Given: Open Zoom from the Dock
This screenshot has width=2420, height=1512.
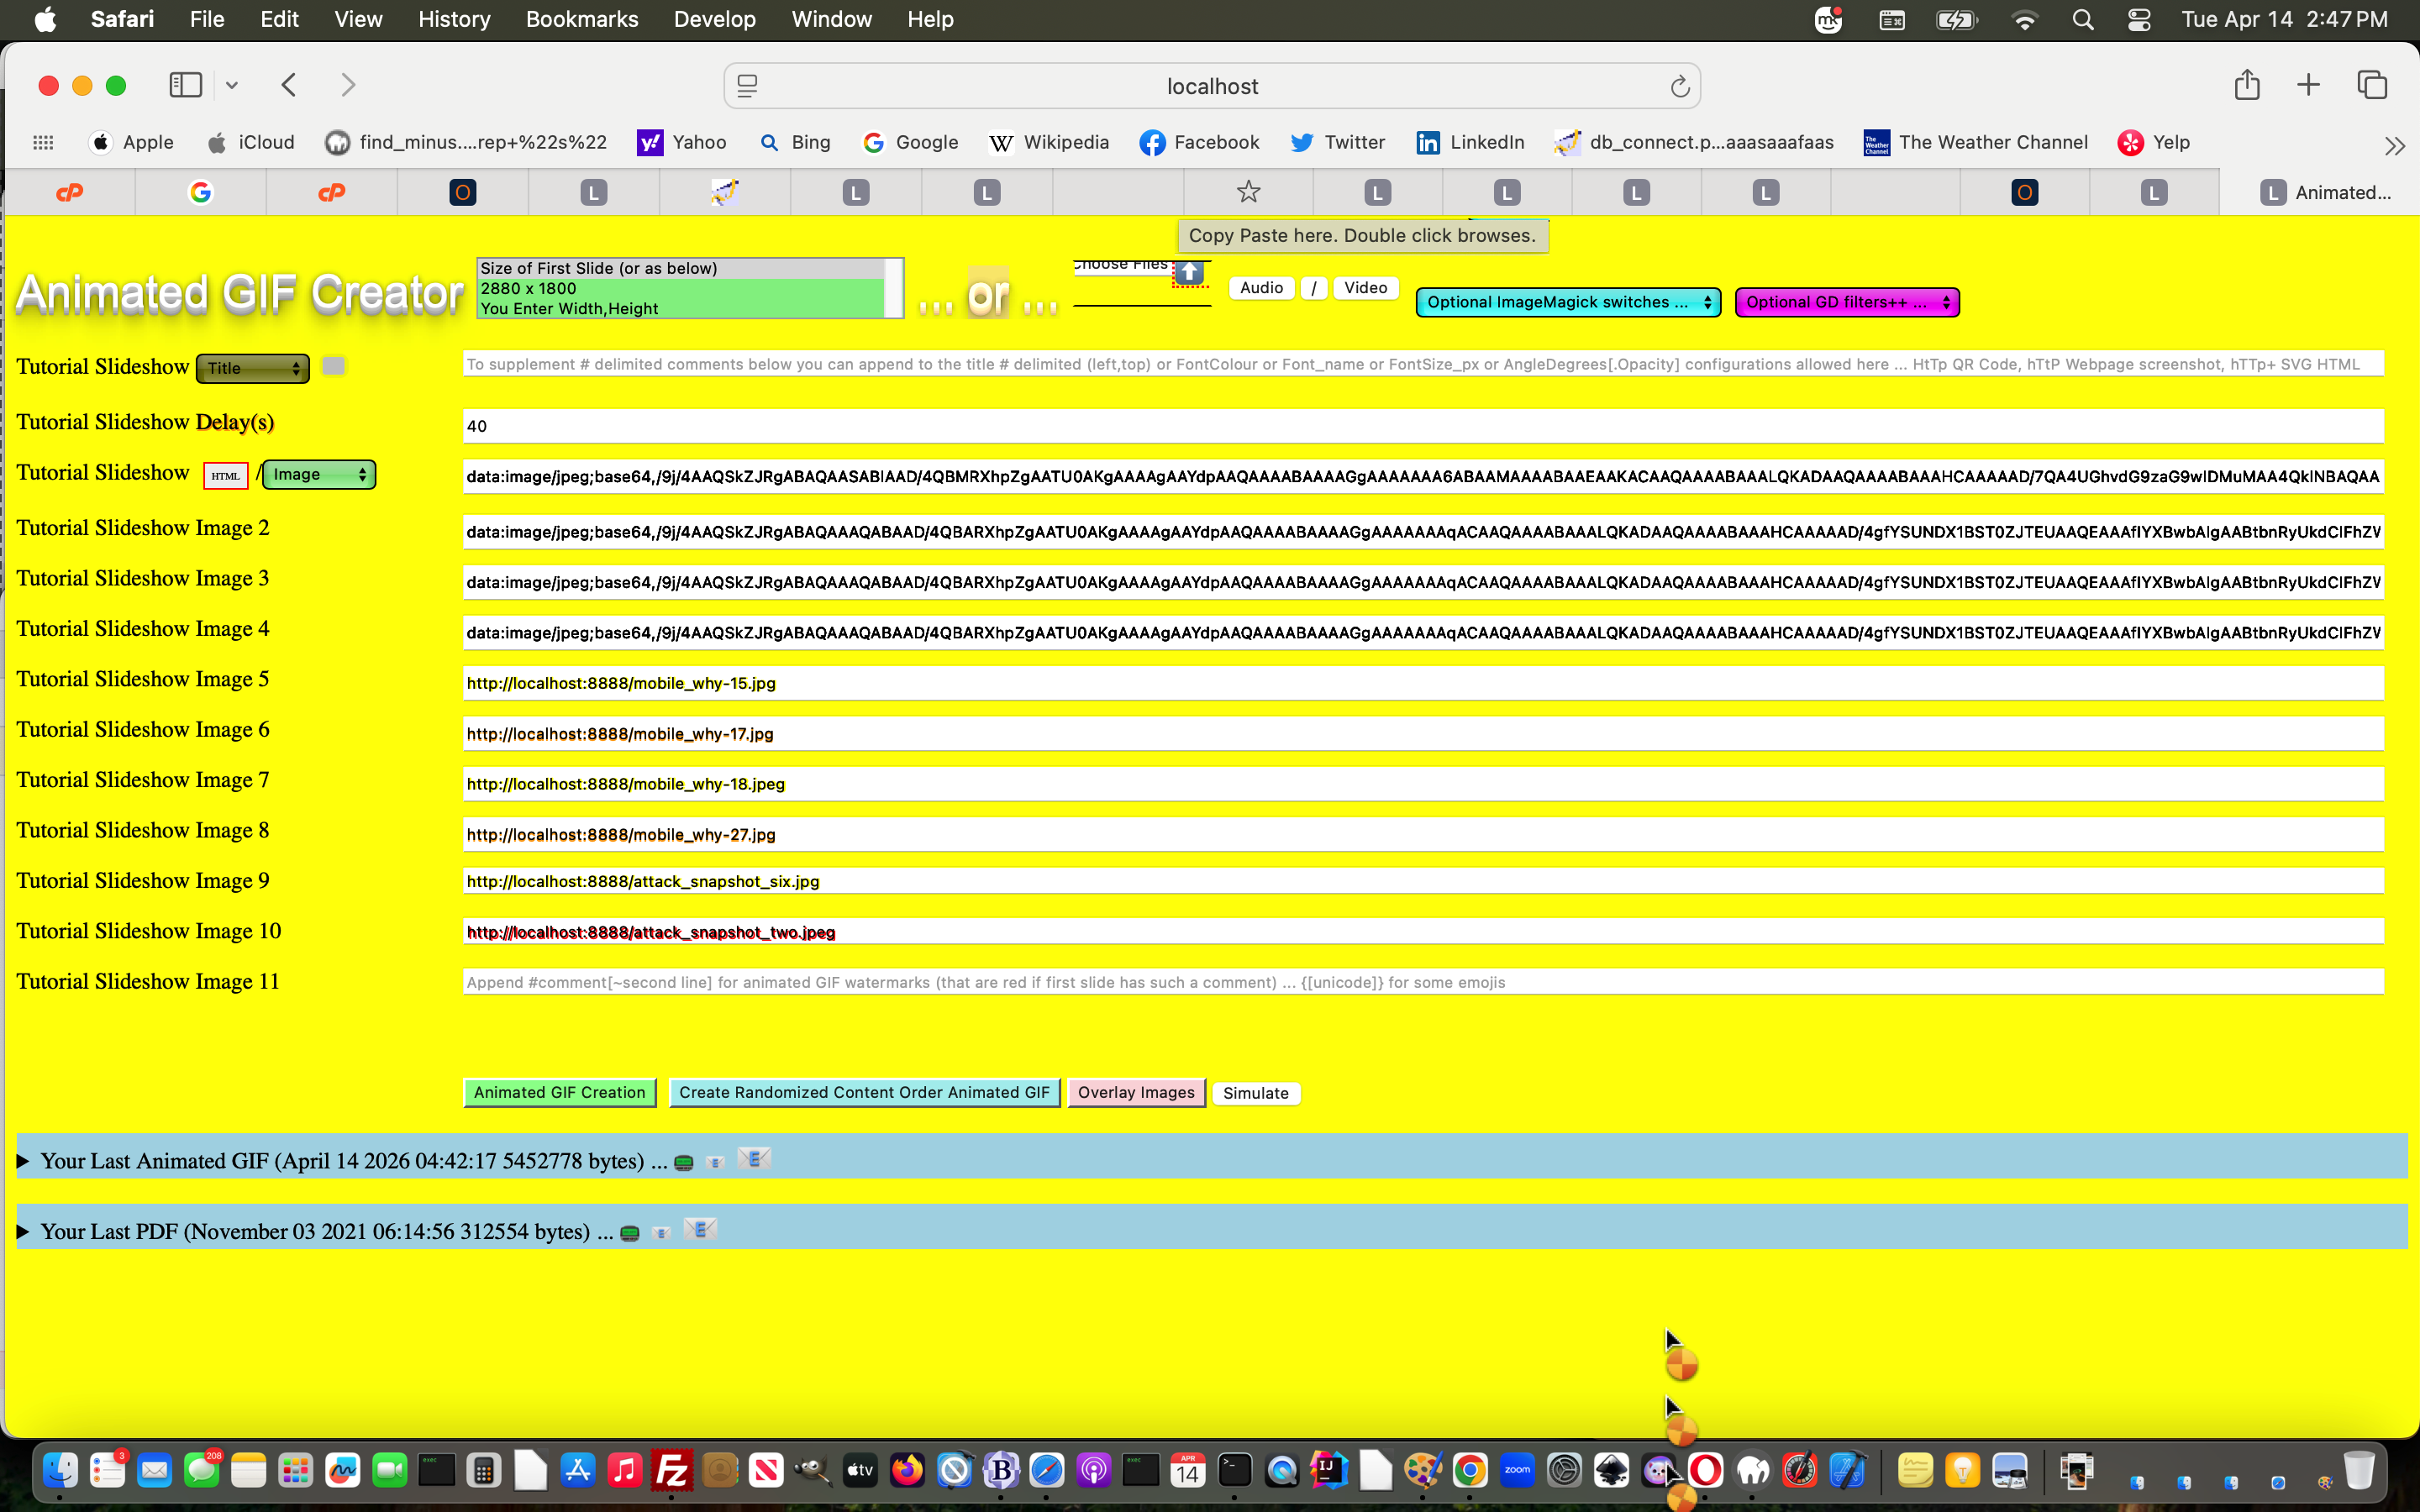Looking at the screenshot, I should (1518, 1470).
